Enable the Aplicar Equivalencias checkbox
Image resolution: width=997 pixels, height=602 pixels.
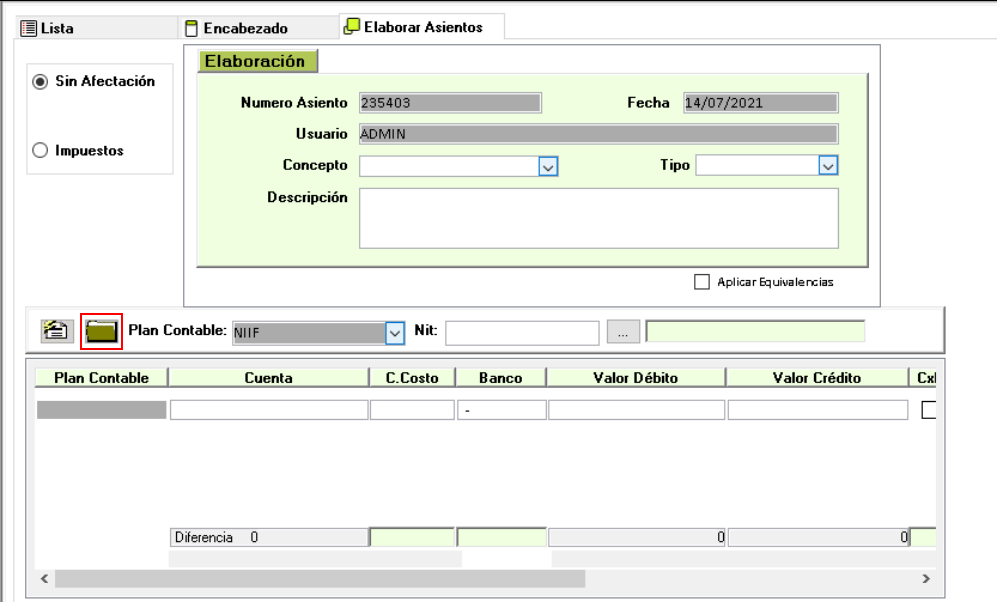pos(702,282)
